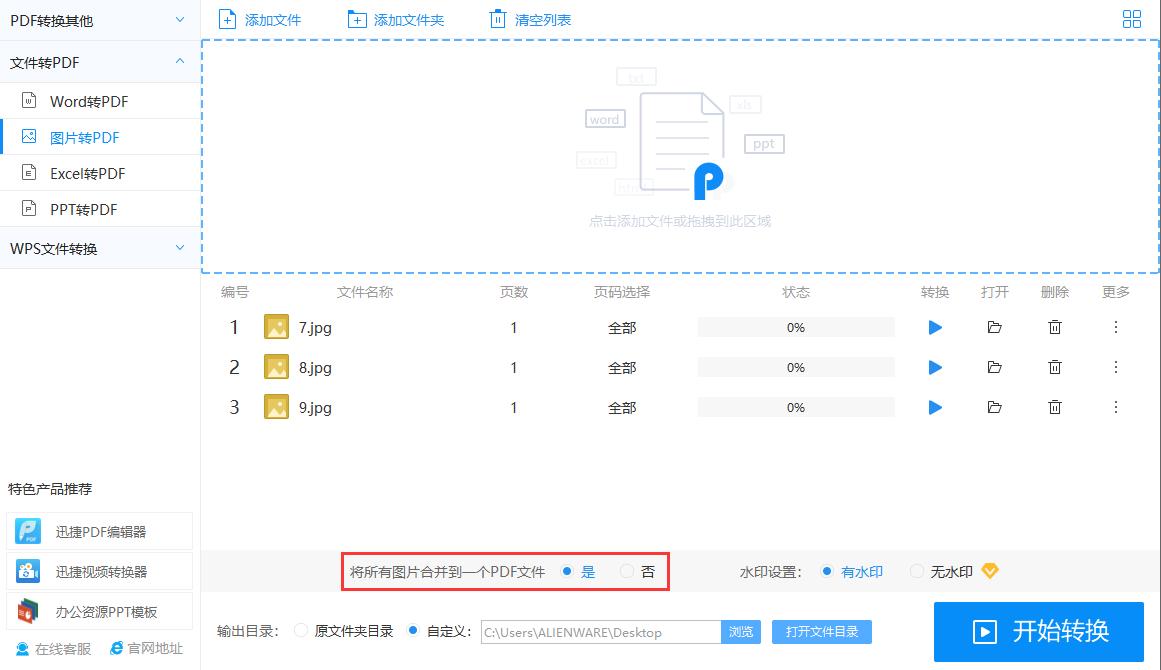Click the 浏览 button to choose output path
This screenshot has width=1161, height=670.
pos(740,631)
